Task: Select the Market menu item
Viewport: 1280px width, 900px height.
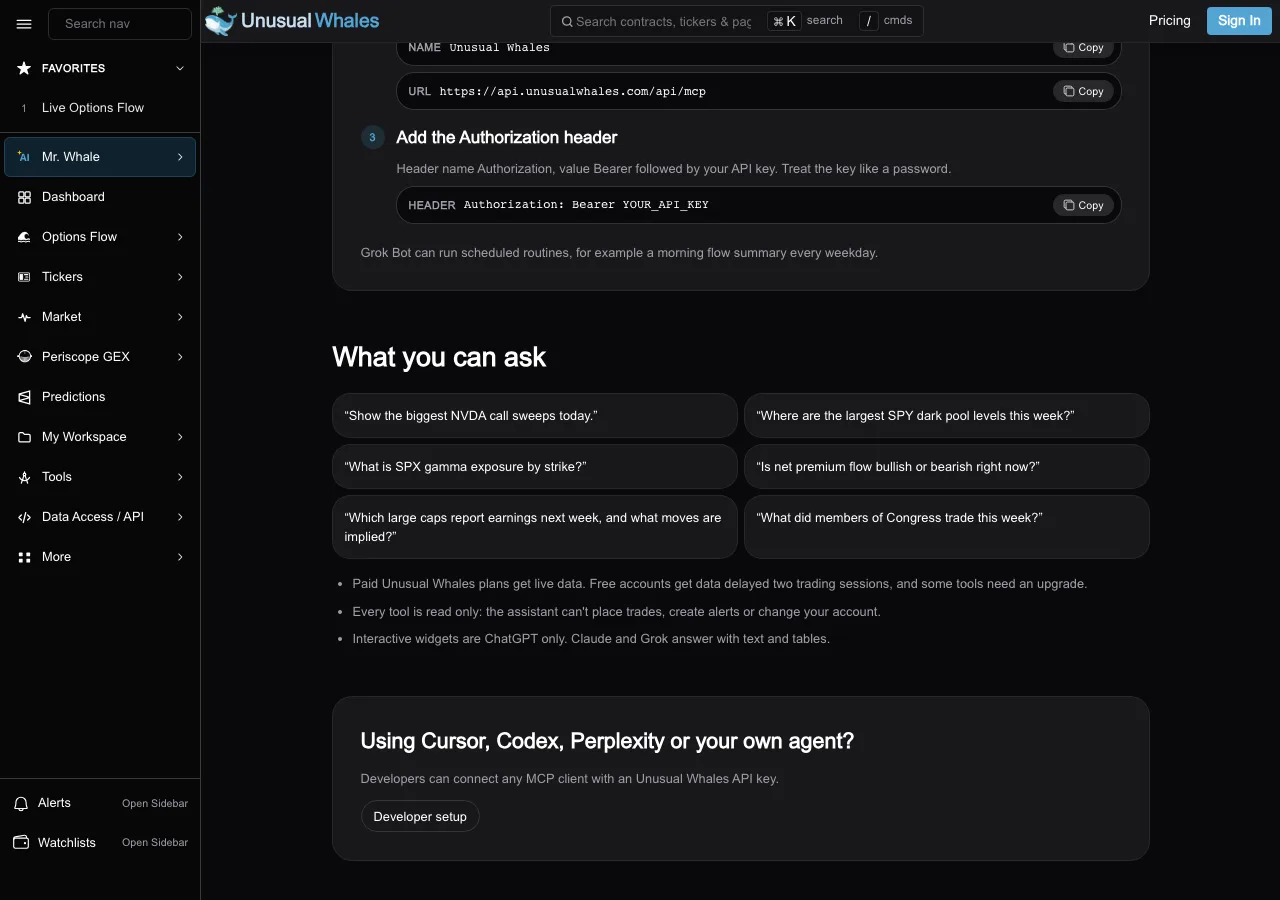Action: [x=100, y=317]
